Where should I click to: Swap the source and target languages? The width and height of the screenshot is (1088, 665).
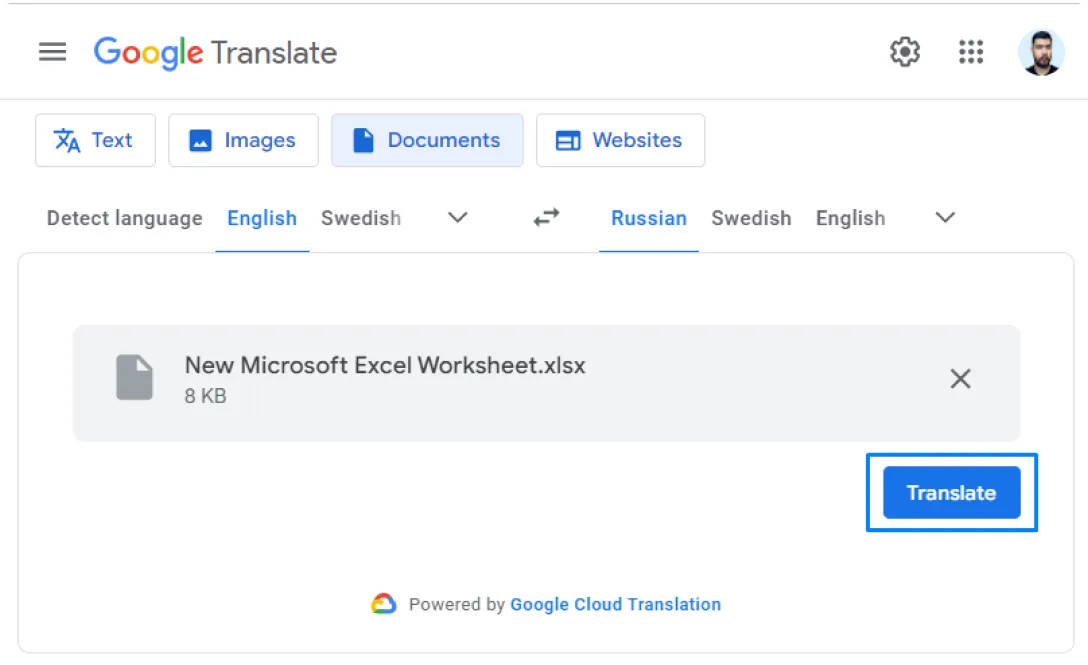[x=545, y=218]
